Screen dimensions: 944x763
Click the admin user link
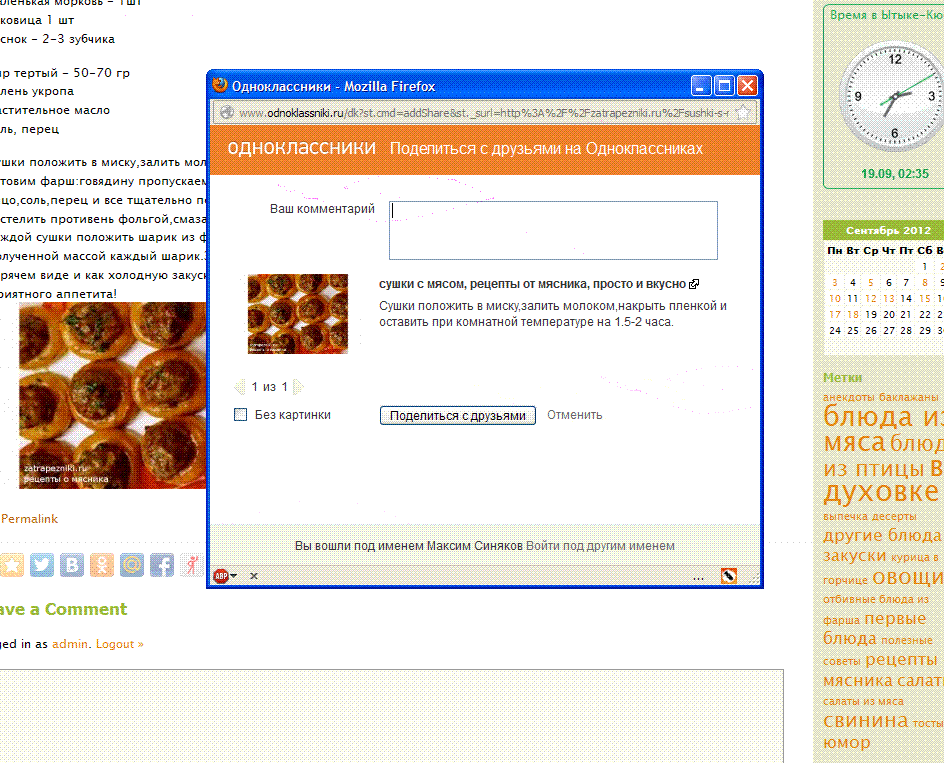click(70, 644)
